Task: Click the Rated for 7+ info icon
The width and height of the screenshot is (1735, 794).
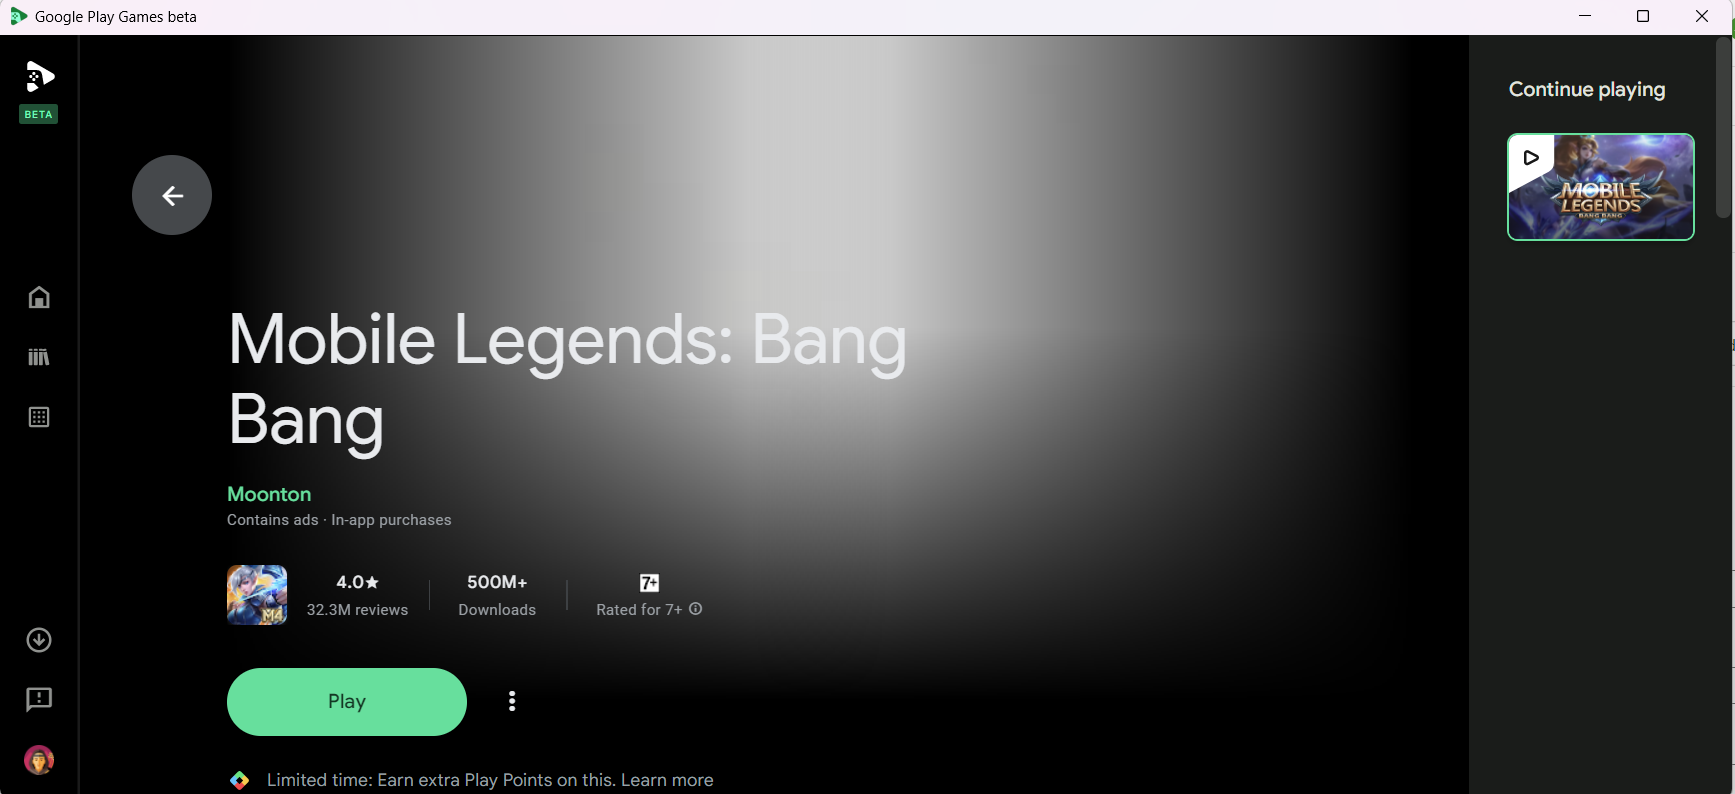Action: [x=696, y=609]
